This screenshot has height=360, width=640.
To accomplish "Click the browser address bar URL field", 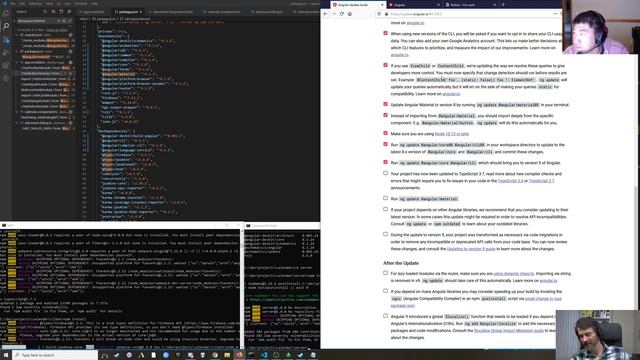I will tap(469, 14).
